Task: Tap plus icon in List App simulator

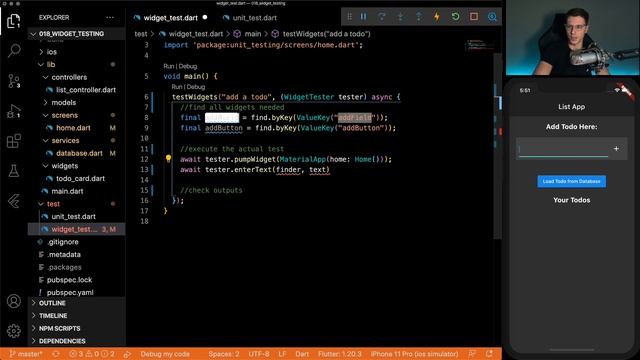Action: coord(616,149)
